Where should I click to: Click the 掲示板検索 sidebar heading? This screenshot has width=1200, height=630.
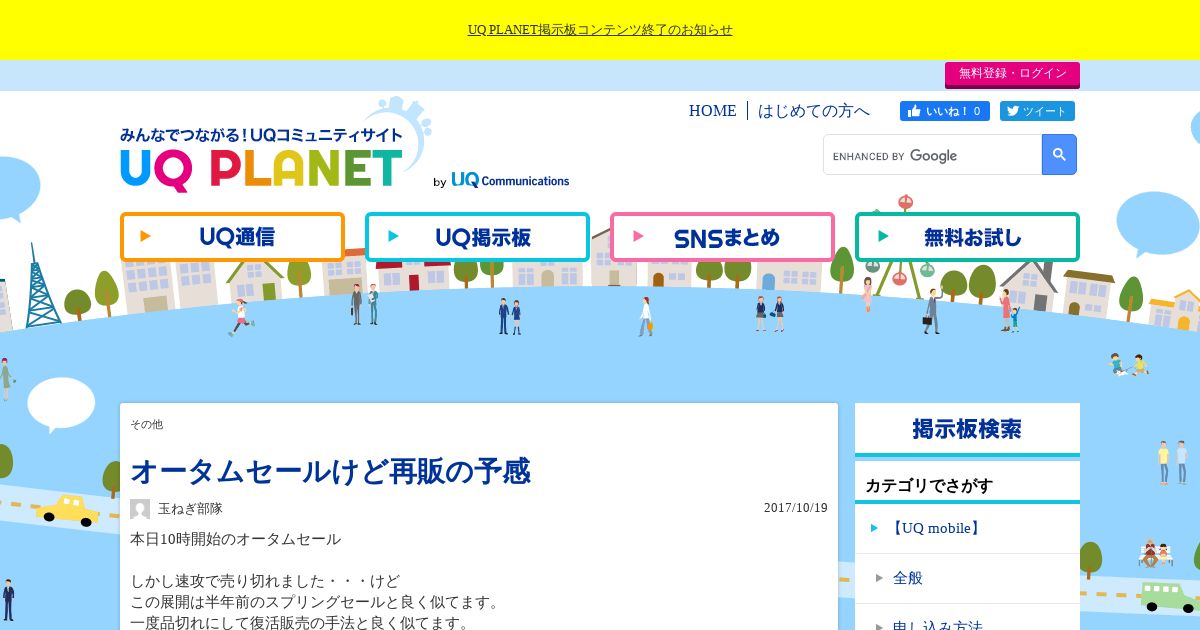point(967,429)
